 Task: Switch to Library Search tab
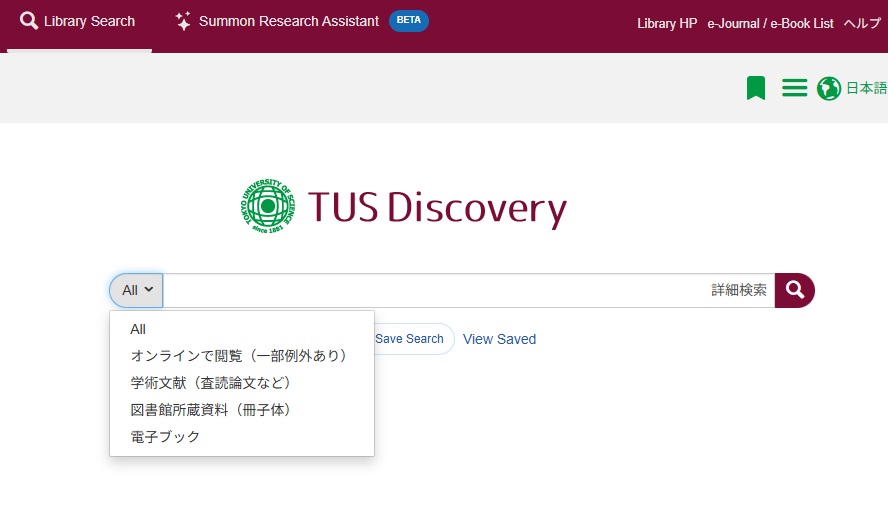[78, 22]
